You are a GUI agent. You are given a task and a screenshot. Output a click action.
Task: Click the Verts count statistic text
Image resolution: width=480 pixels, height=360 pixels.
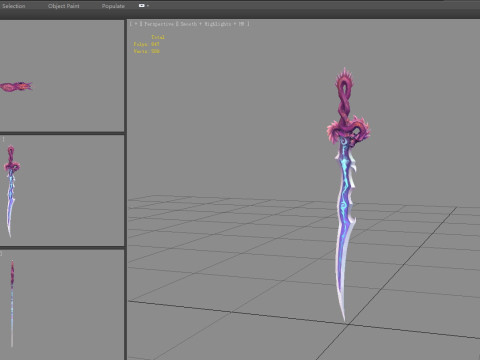[x=146, y=51]
